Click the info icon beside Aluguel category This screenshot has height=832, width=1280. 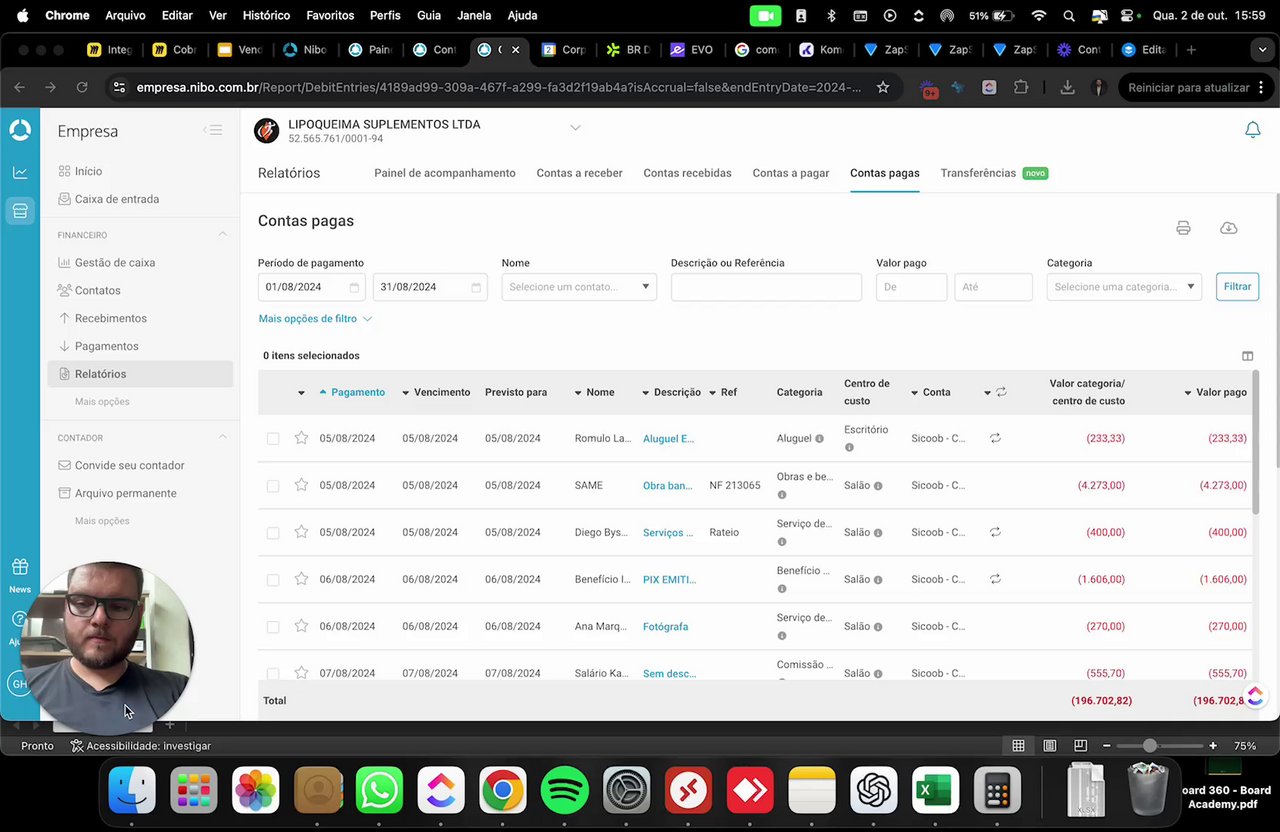pyautogui.click(x=819, y=438)
